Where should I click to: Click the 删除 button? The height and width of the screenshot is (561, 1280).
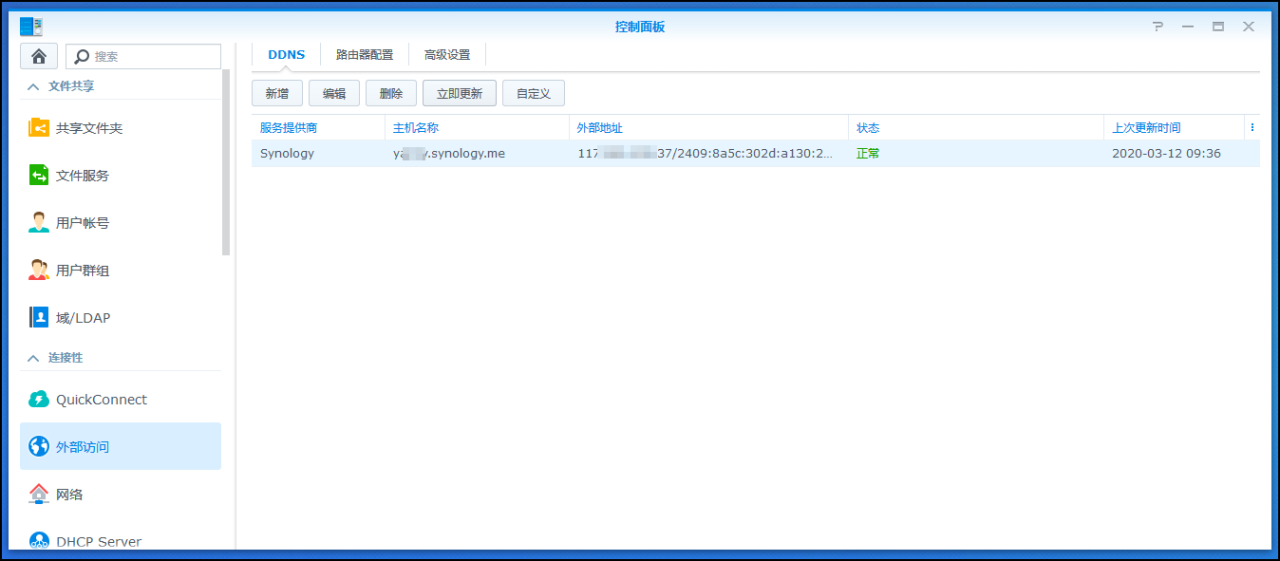[x=391, y=93]
